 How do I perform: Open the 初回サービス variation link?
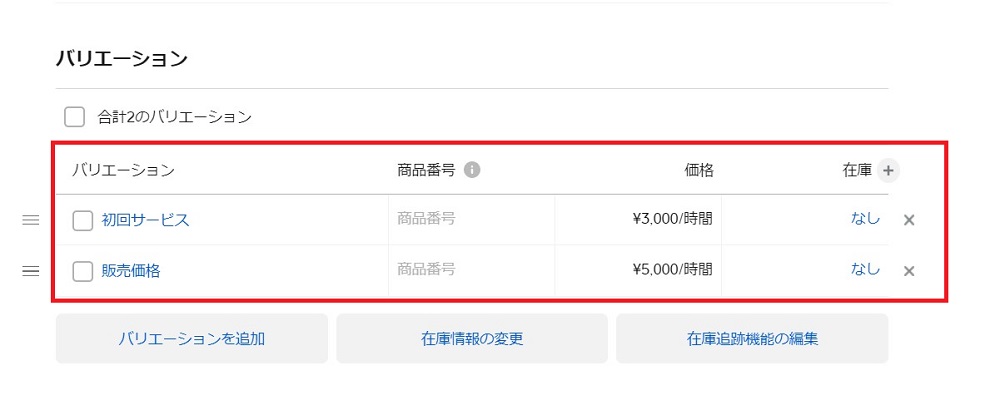tap(145, 220)
